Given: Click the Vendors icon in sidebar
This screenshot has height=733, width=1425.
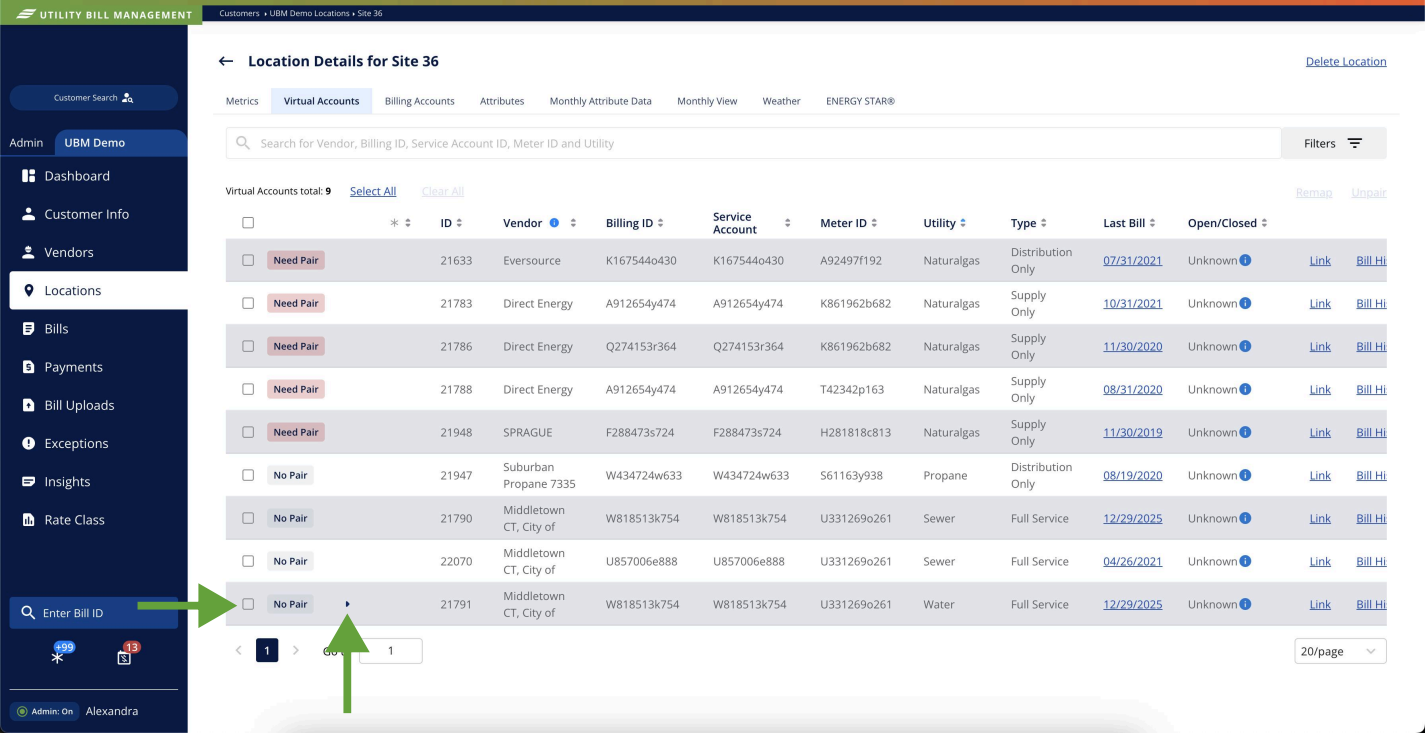Looking at the screenshot, I should tap(28, 252).
